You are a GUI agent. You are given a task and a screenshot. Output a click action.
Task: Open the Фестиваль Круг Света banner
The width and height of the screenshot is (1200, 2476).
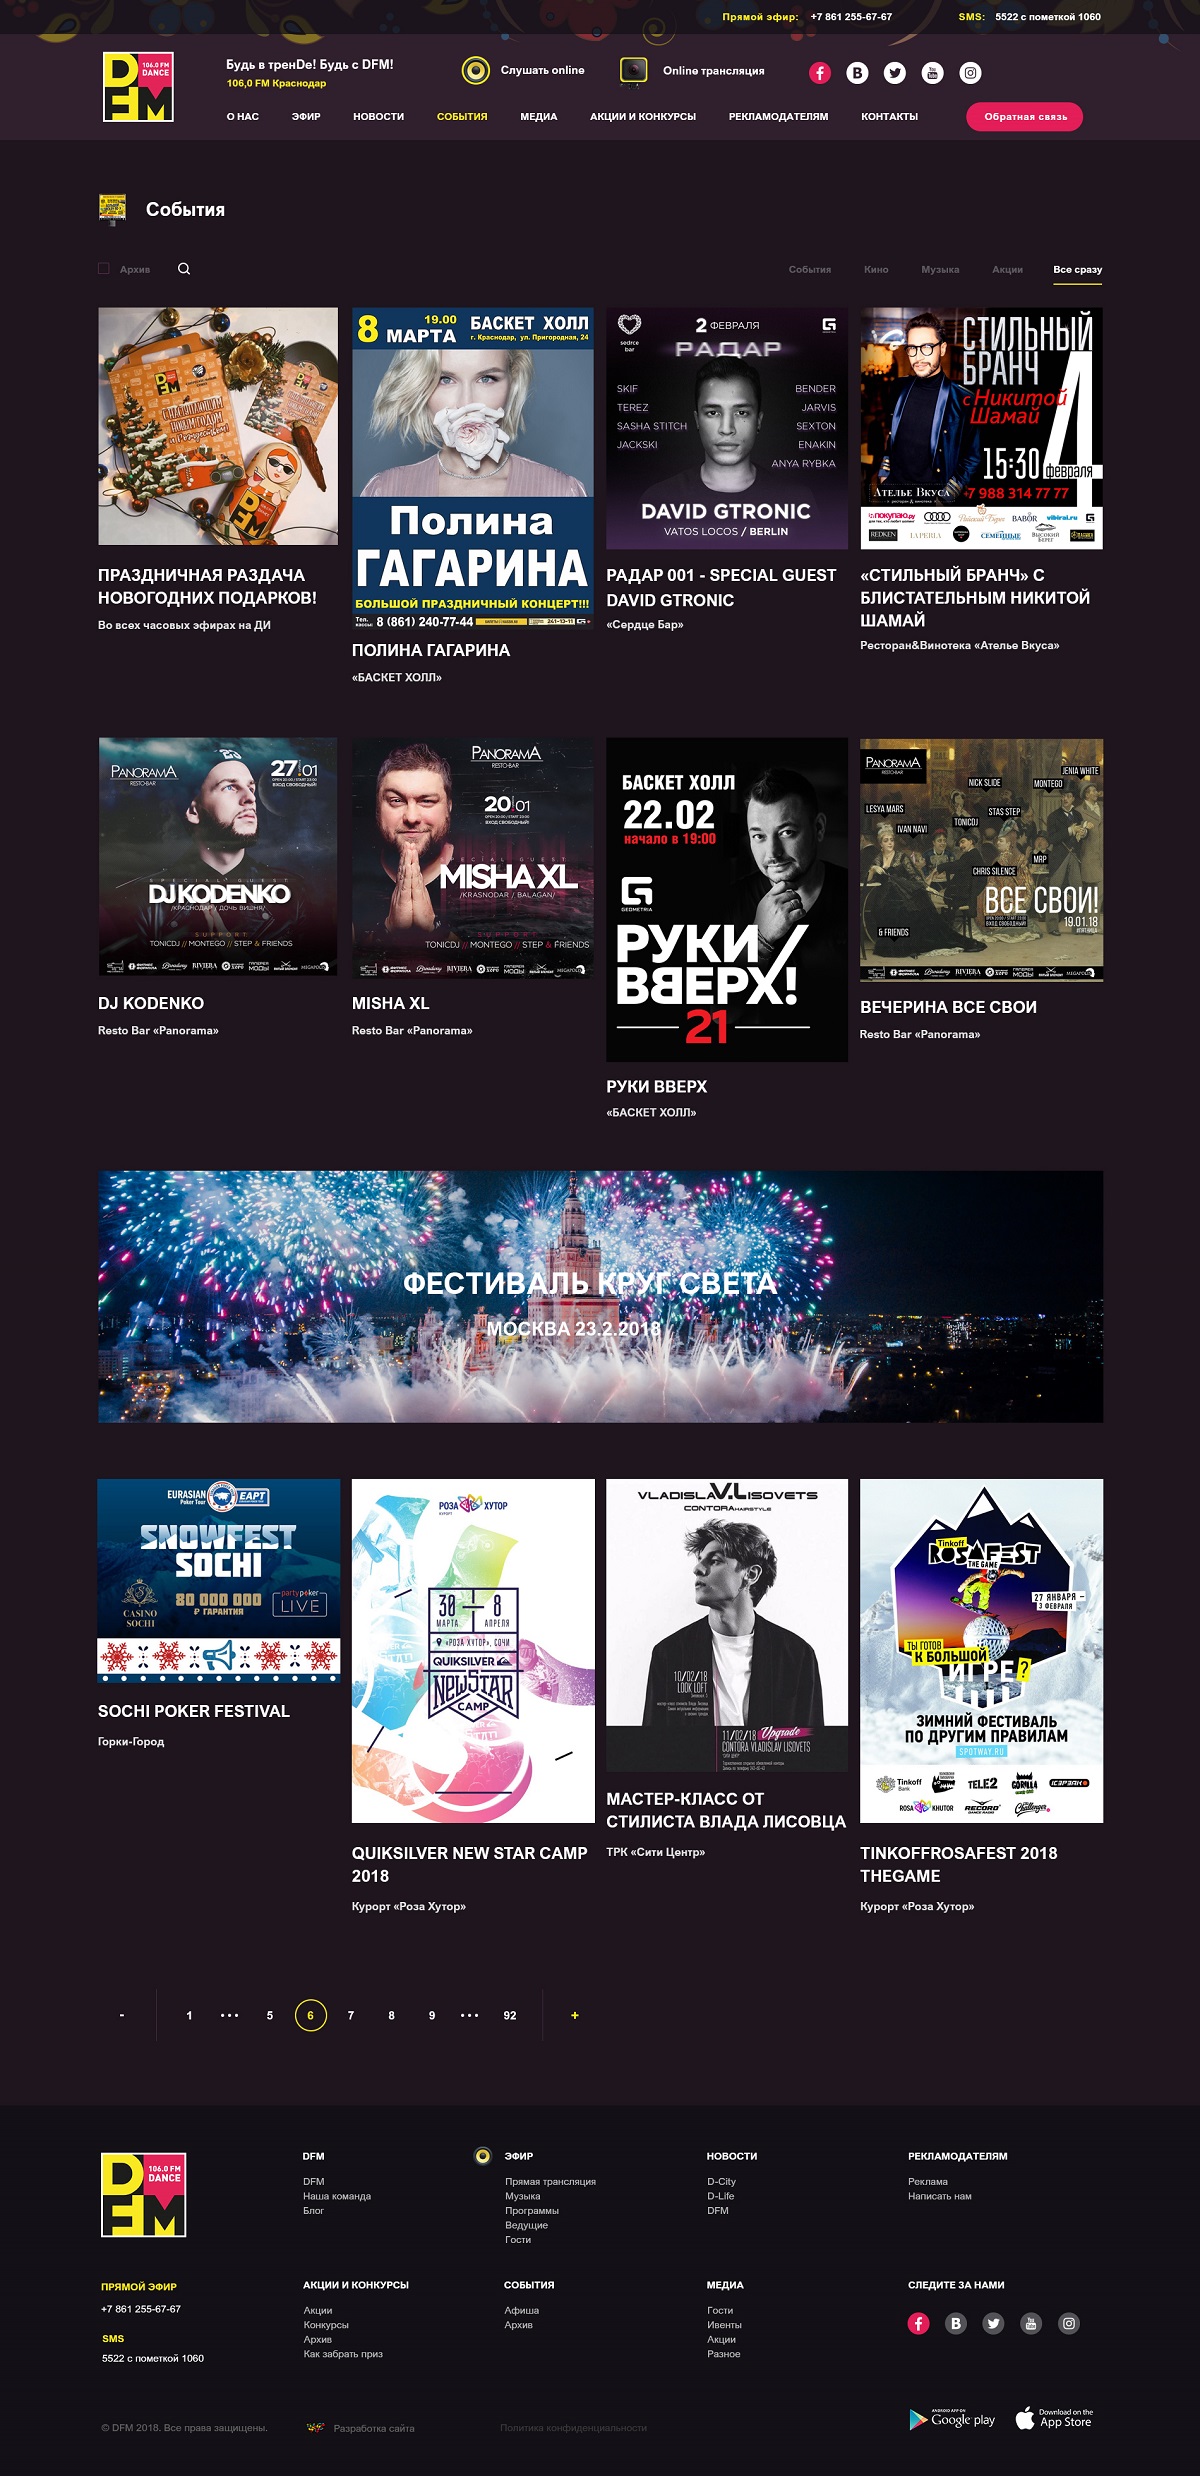click(600, 1296)
